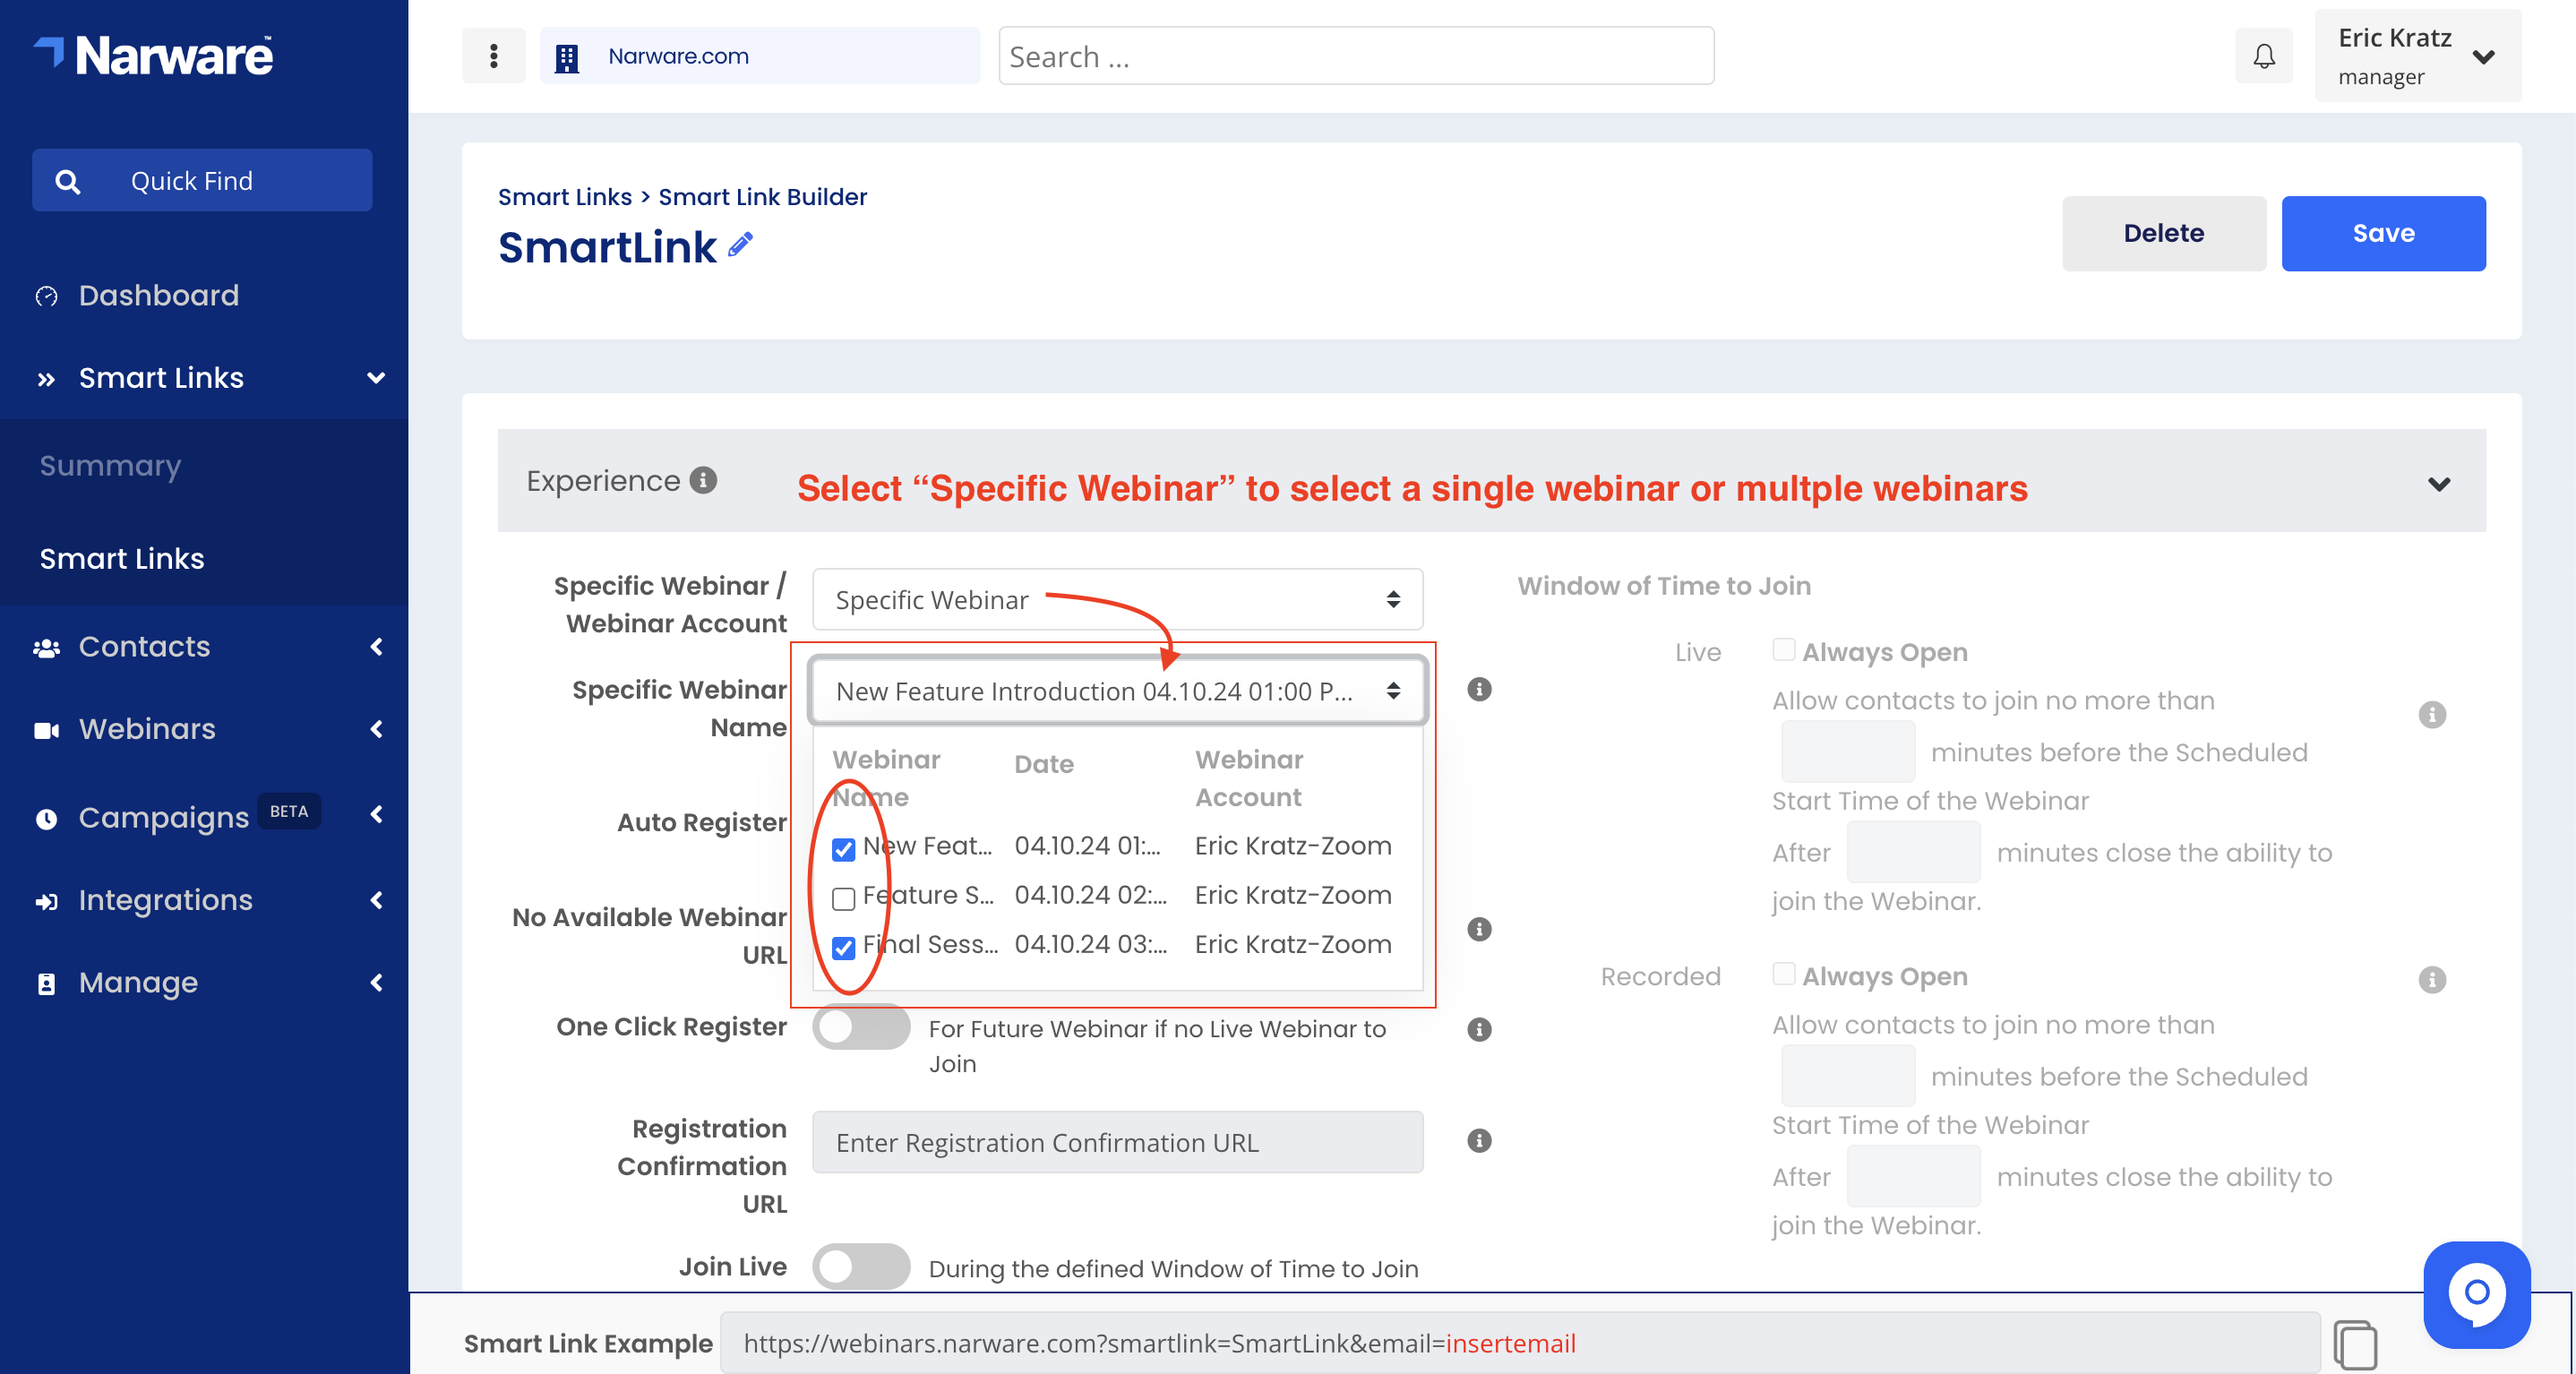Click info icon beside Specific Webinar Name
2576x1374 pixels.
point(1479,689)
